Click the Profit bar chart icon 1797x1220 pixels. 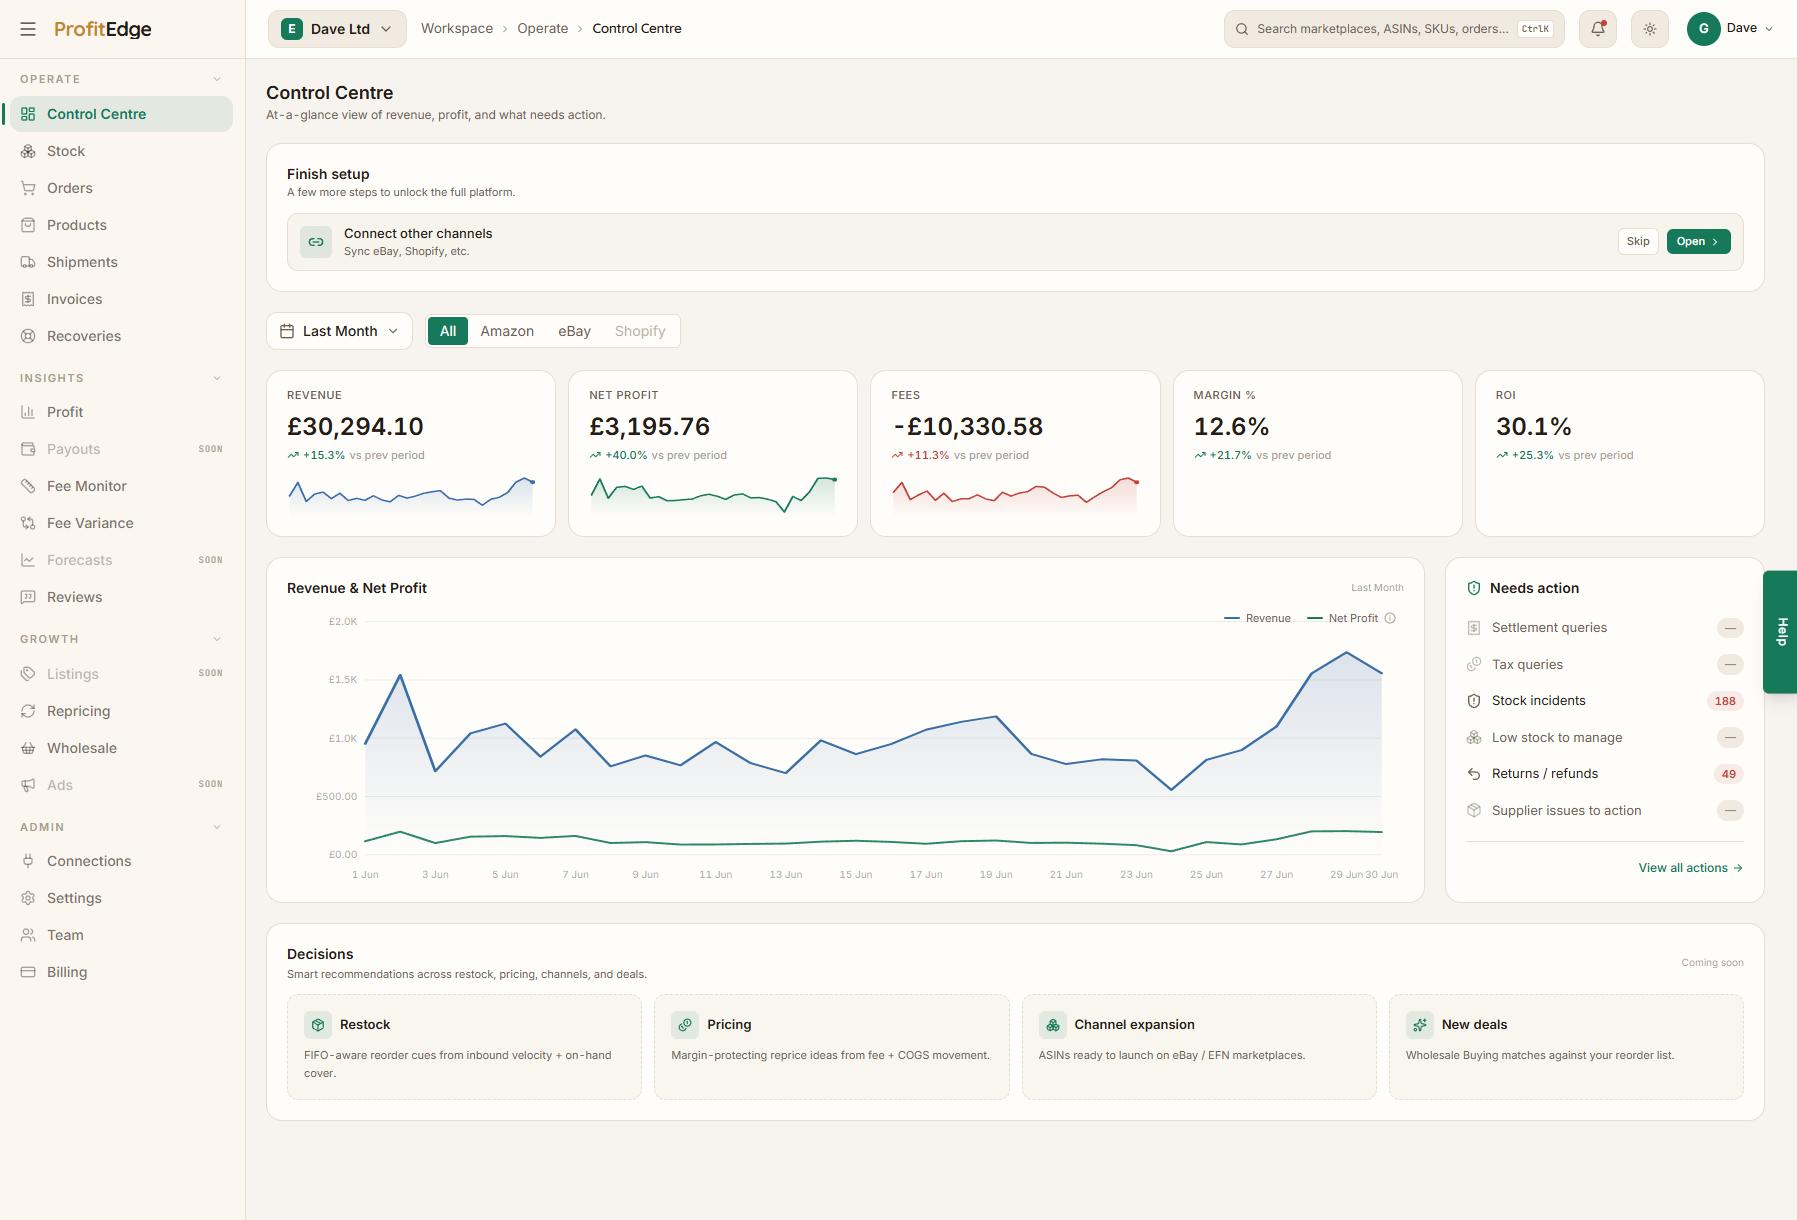pos(28,412)
